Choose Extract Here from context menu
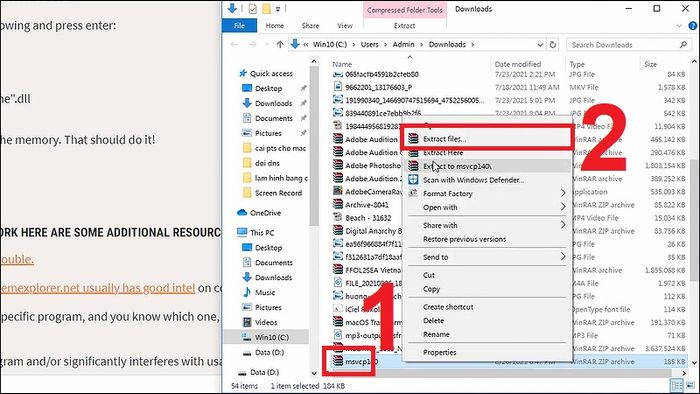Image resolution: width=700 pixels, height=394 pixels. click(487, 153)
